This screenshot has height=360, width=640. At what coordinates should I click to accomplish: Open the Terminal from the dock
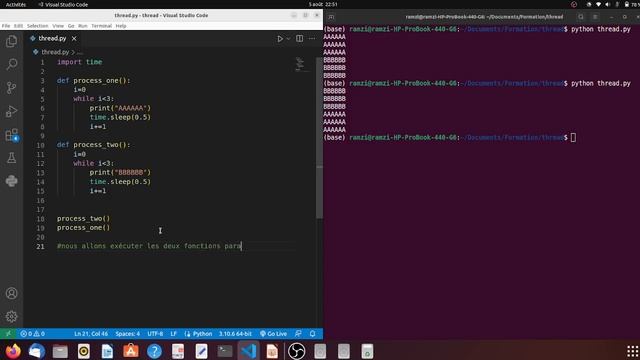pos(225,351)
